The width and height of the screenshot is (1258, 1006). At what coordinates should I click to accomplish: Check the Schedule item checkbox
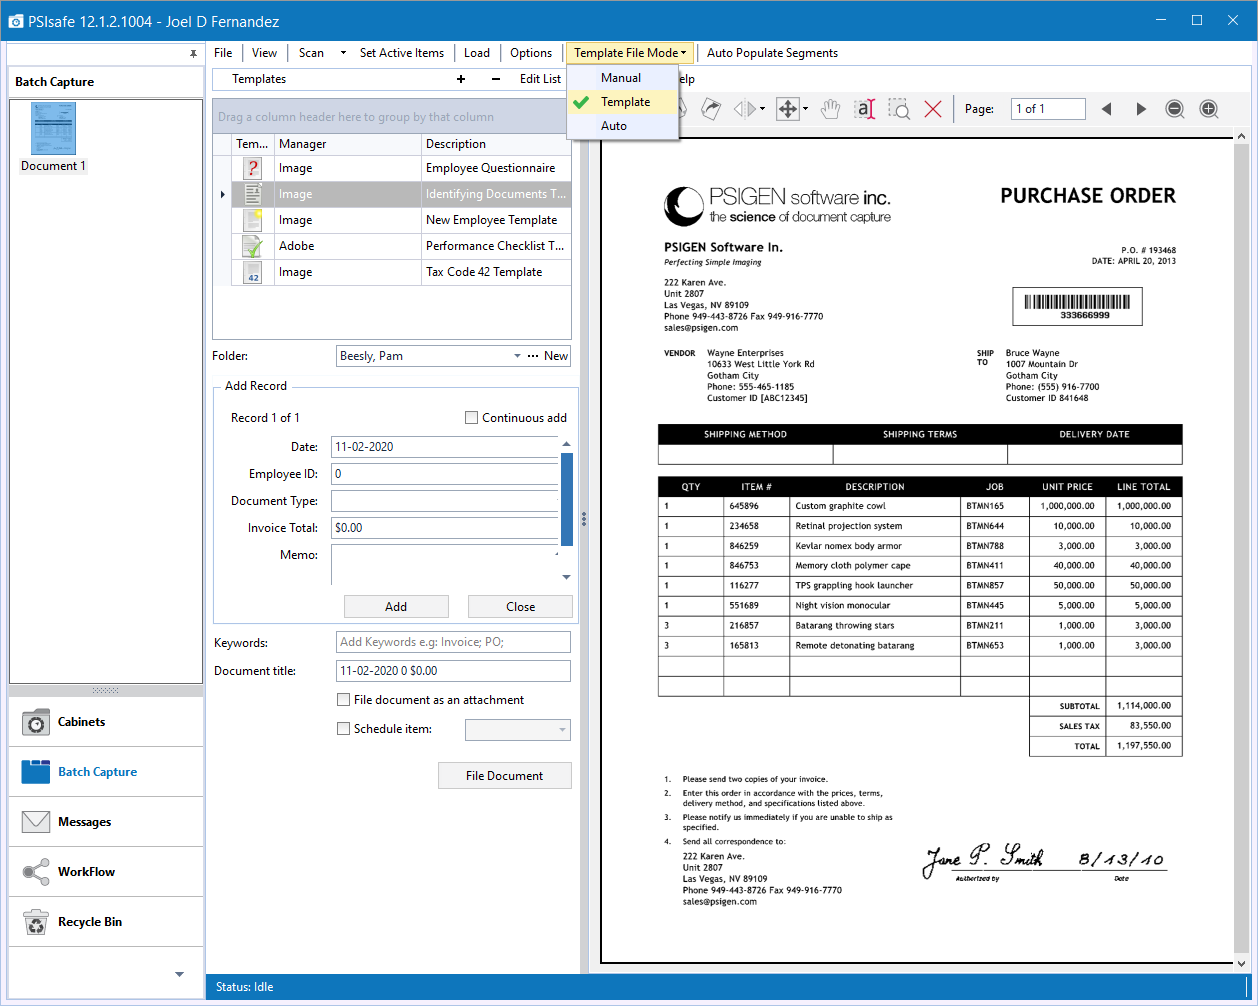point(344,729)
